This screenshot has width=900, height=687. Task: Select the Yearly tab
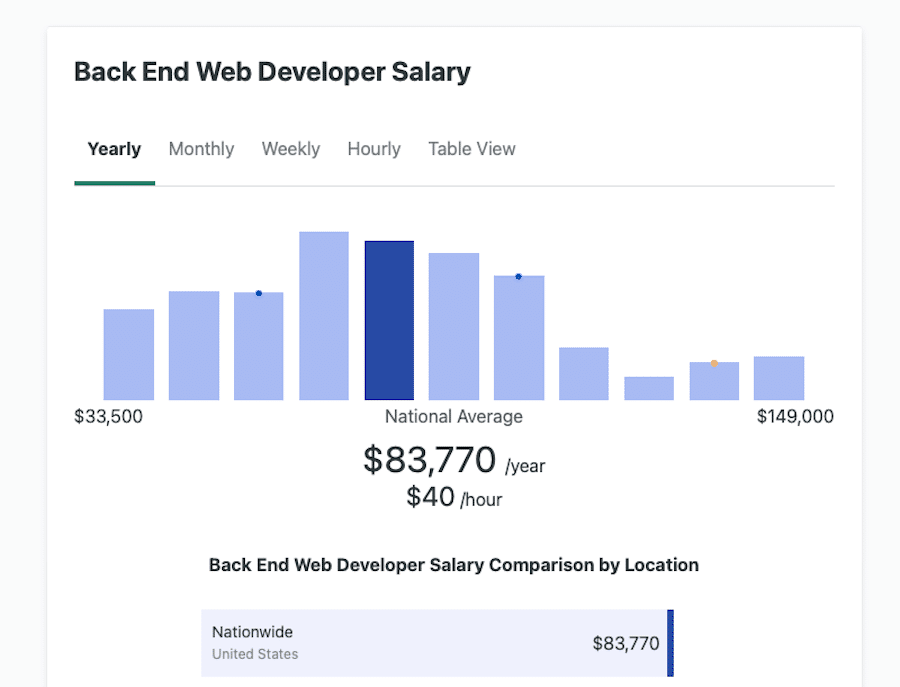tap(113, 148)
